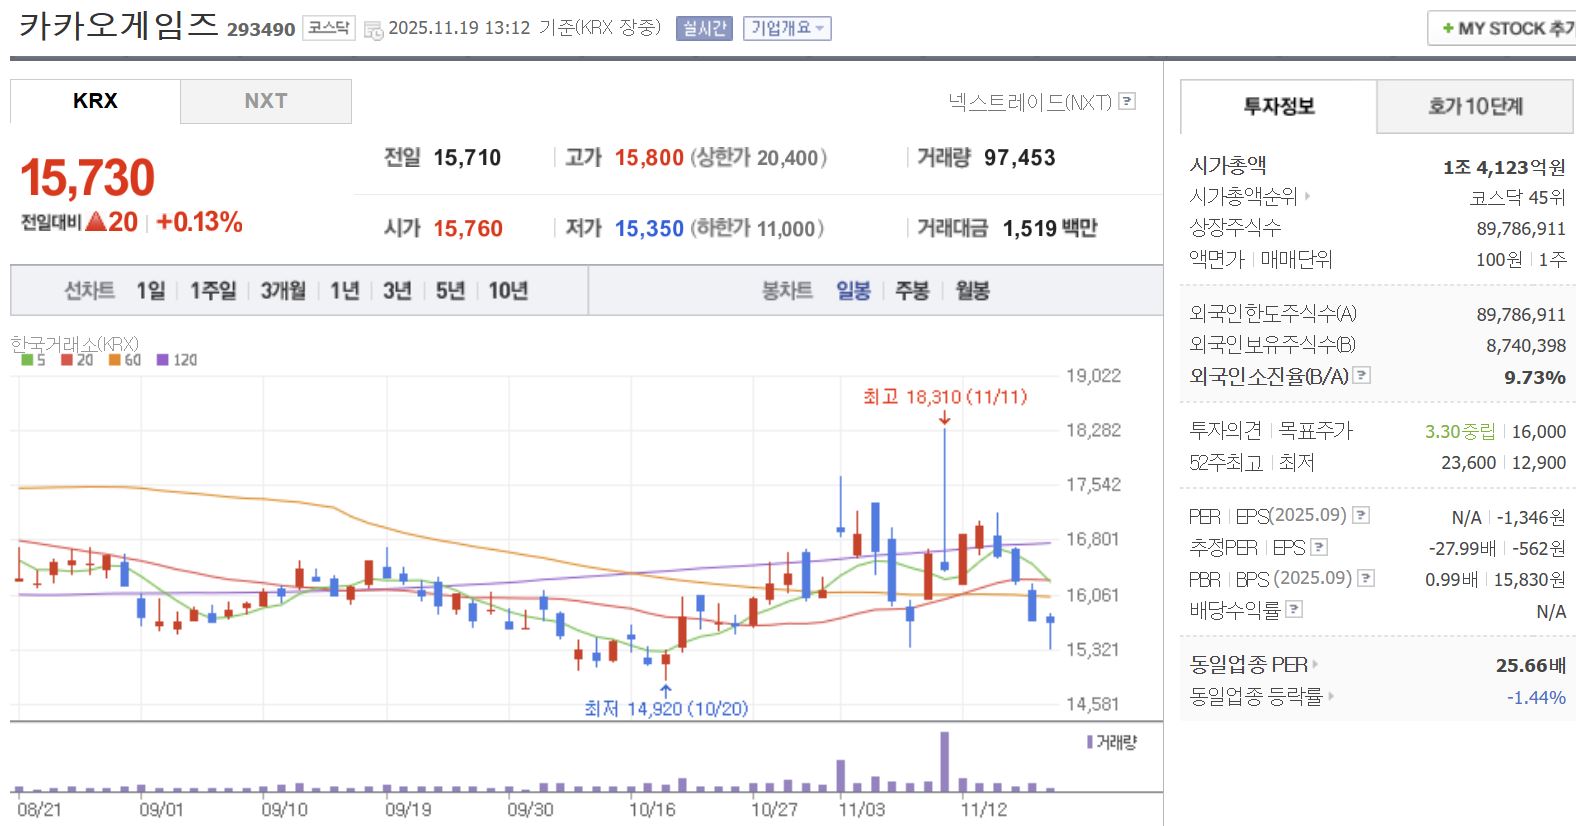Open the NXT help question-mark icon

coord(1127,101)
